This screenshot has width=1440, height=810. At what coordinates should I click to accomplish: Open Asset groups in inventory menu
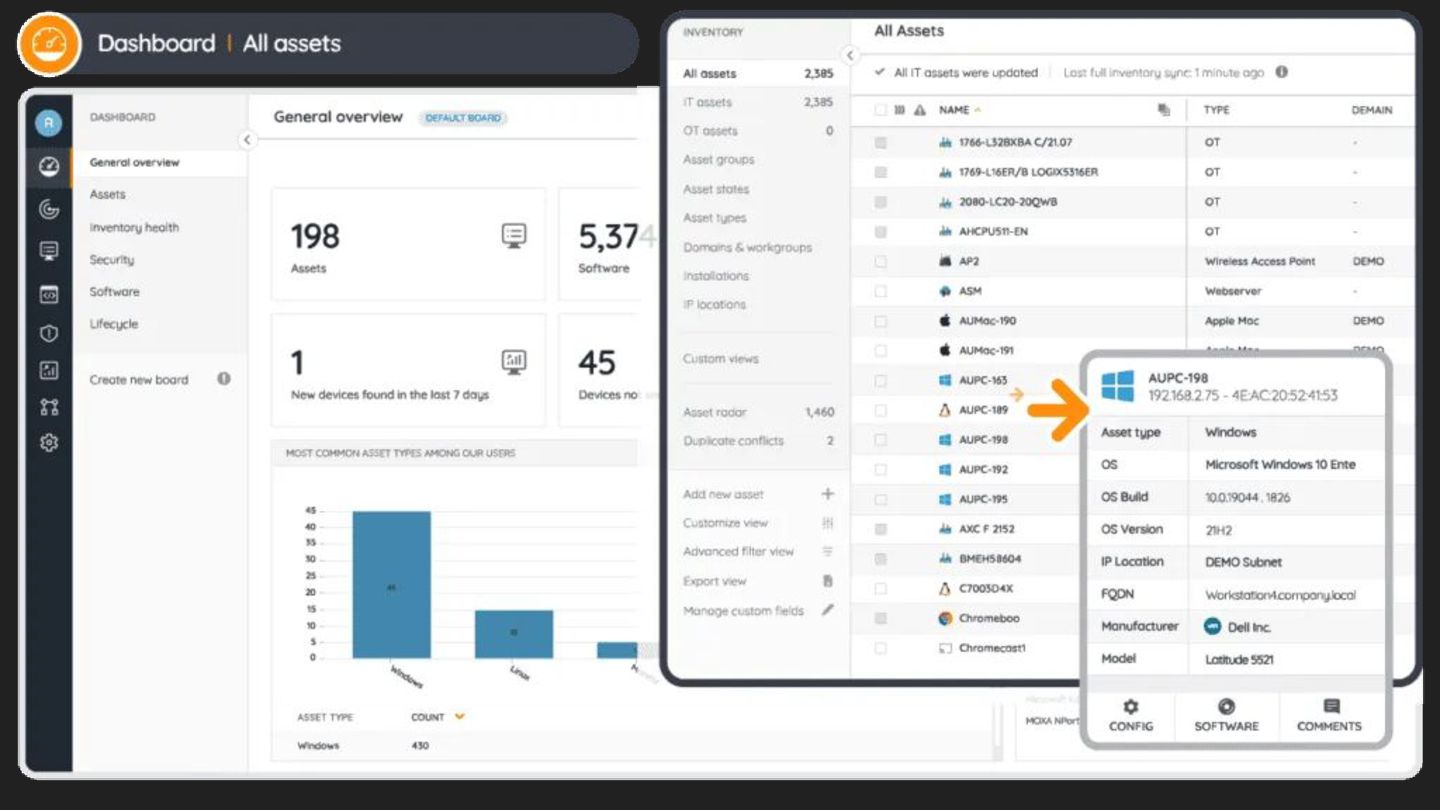point(718,160)
